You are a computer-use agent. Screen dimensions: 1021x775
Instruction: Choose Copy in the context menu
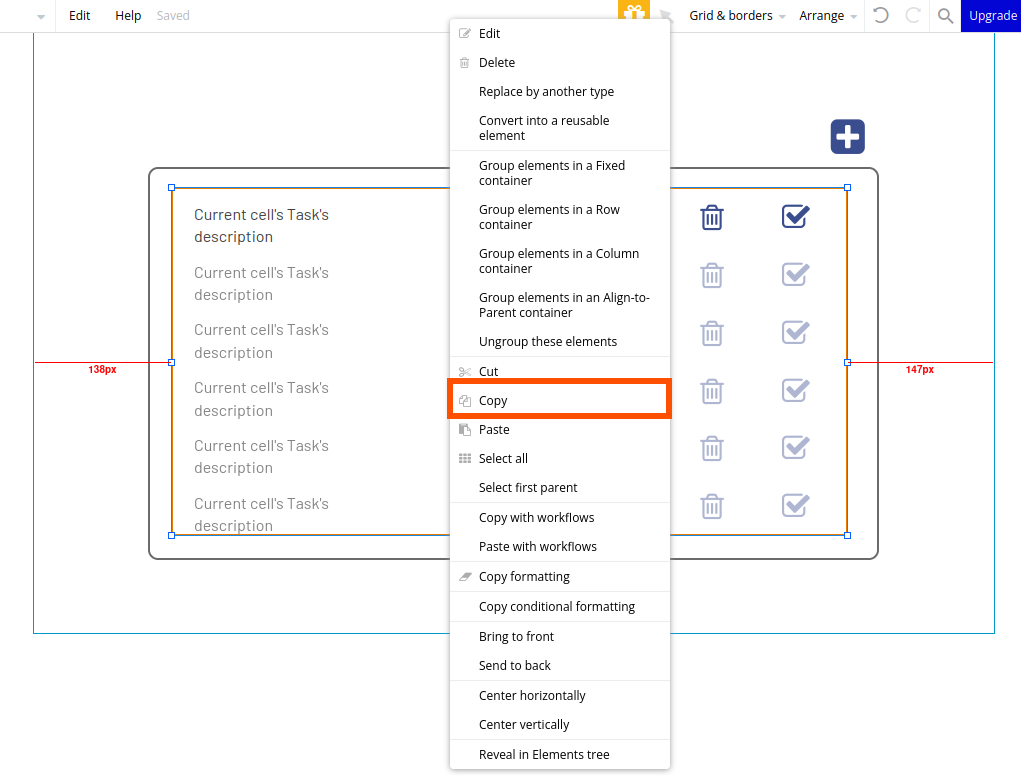(559, 401)
